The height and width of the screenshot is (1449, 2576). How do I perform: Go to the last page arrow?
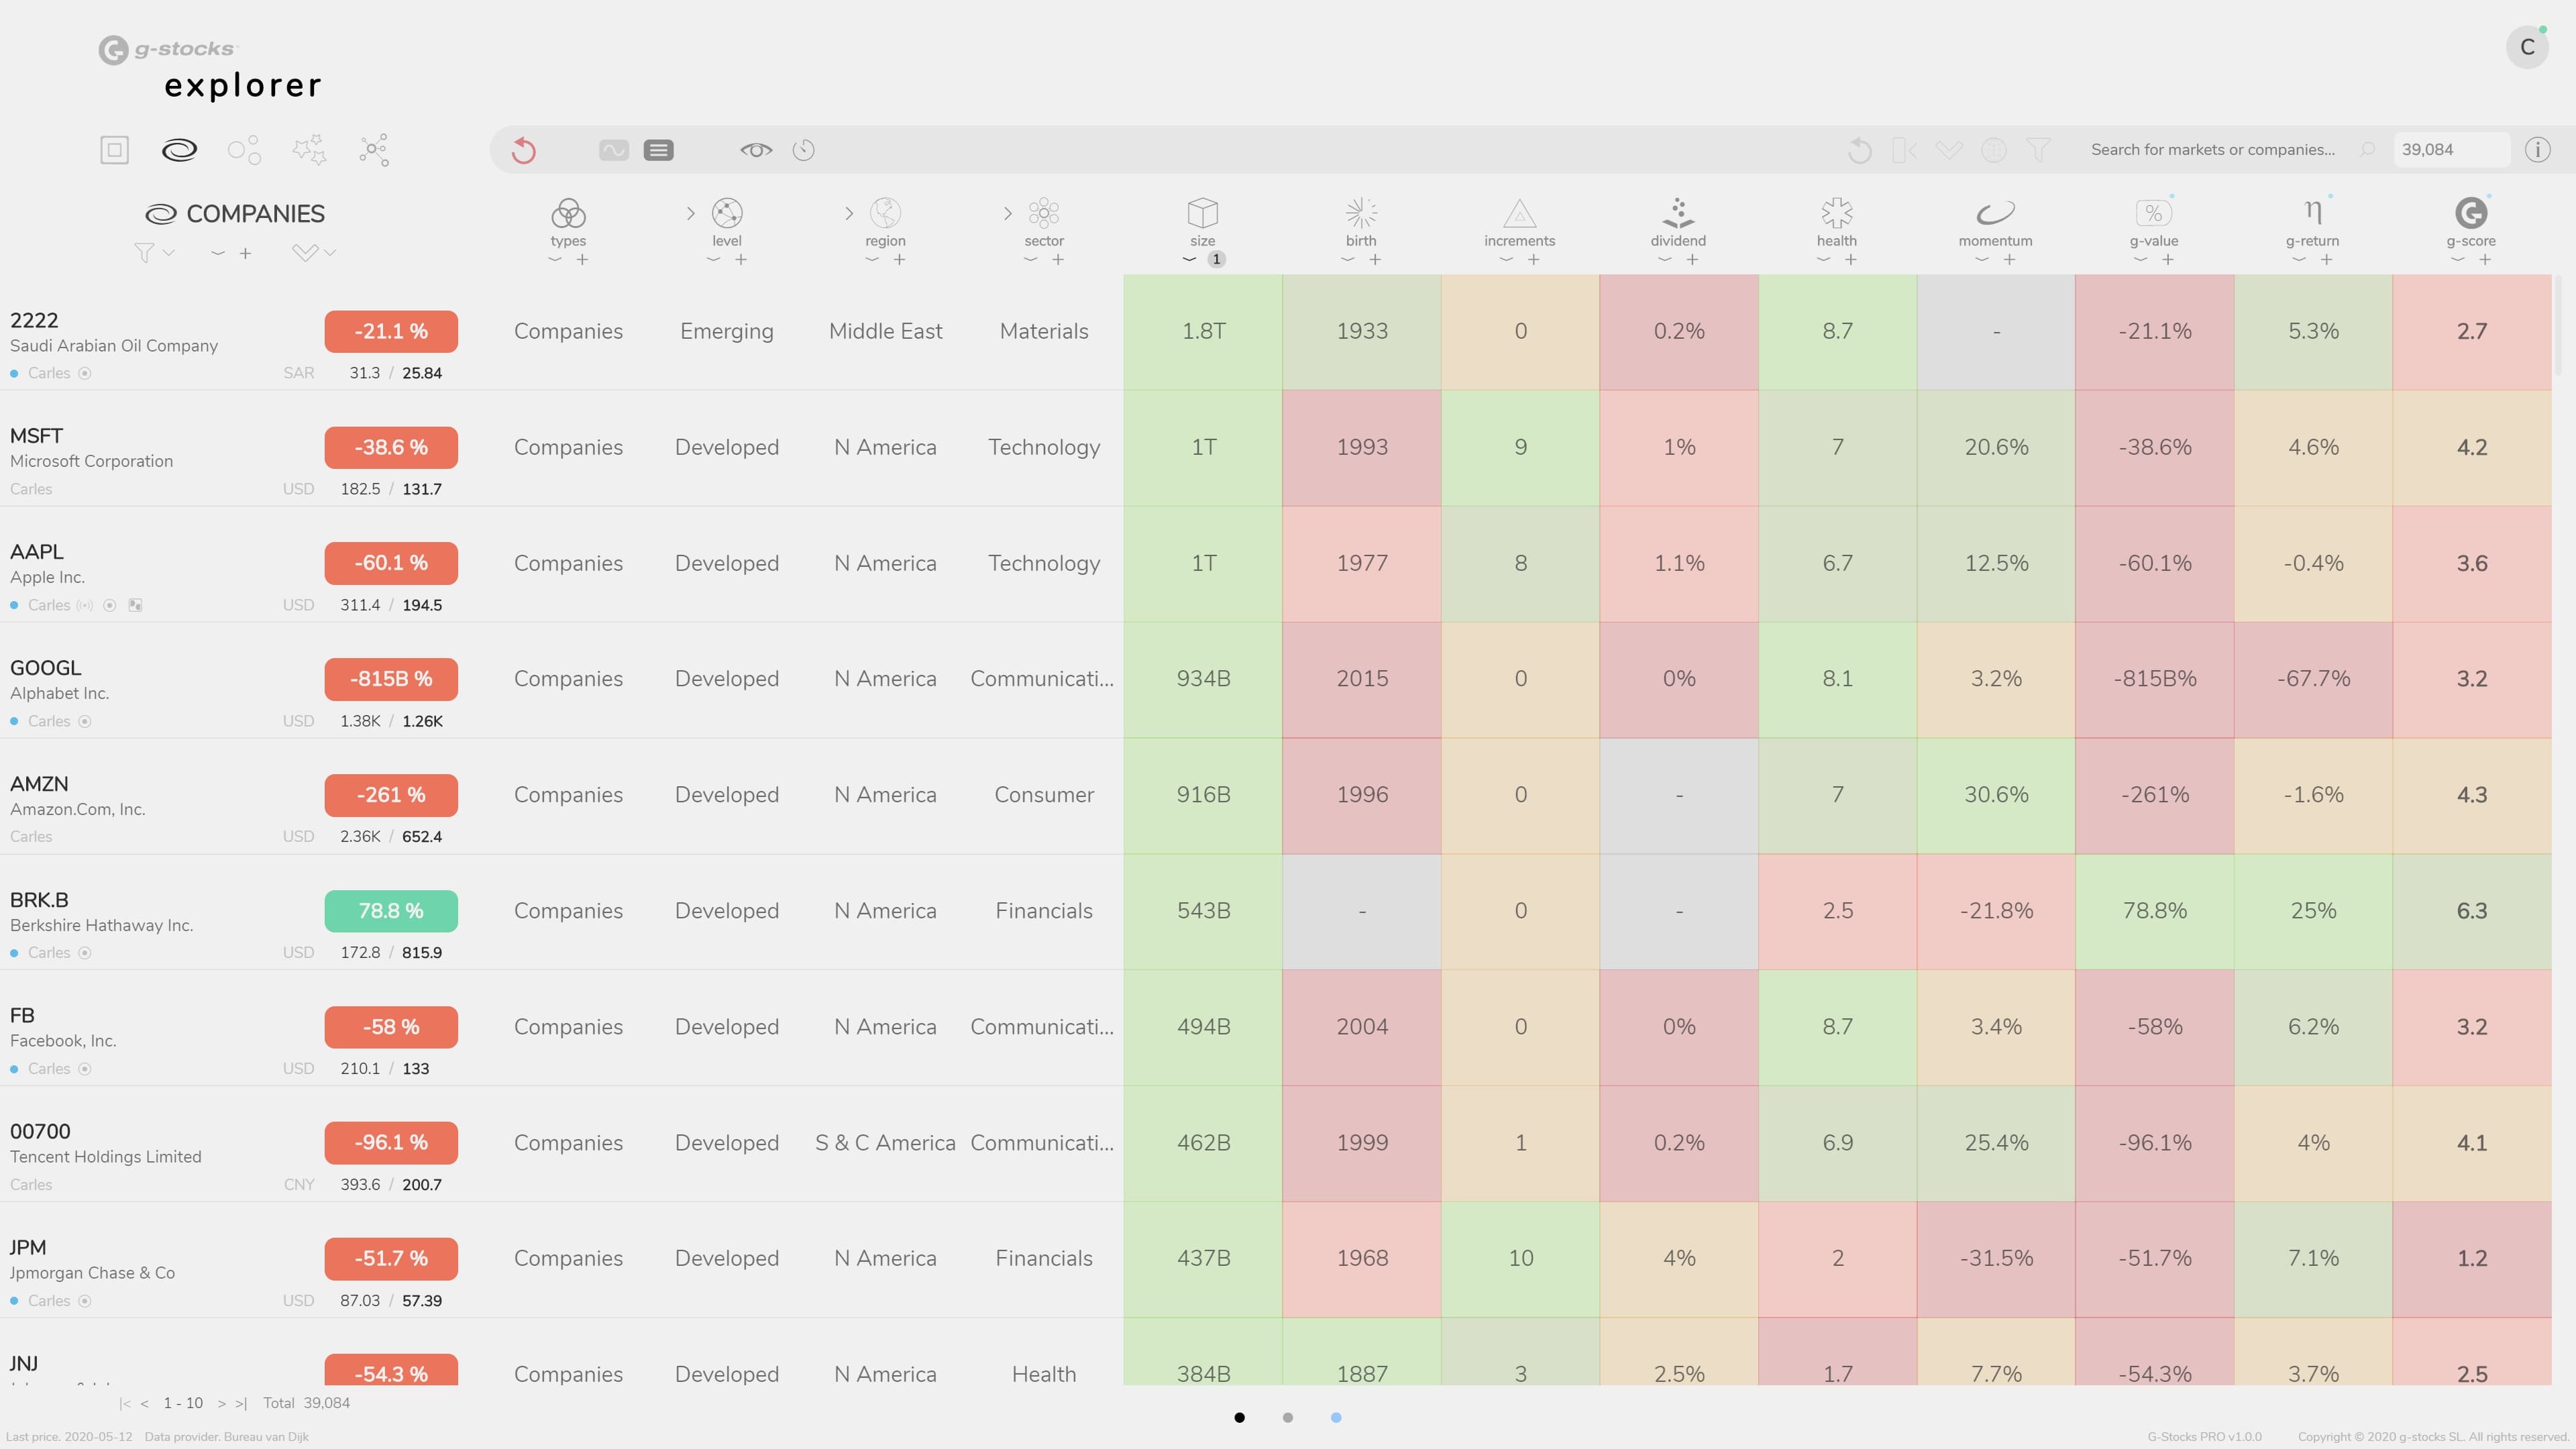pyautogui.click(x=241, y=1403)
